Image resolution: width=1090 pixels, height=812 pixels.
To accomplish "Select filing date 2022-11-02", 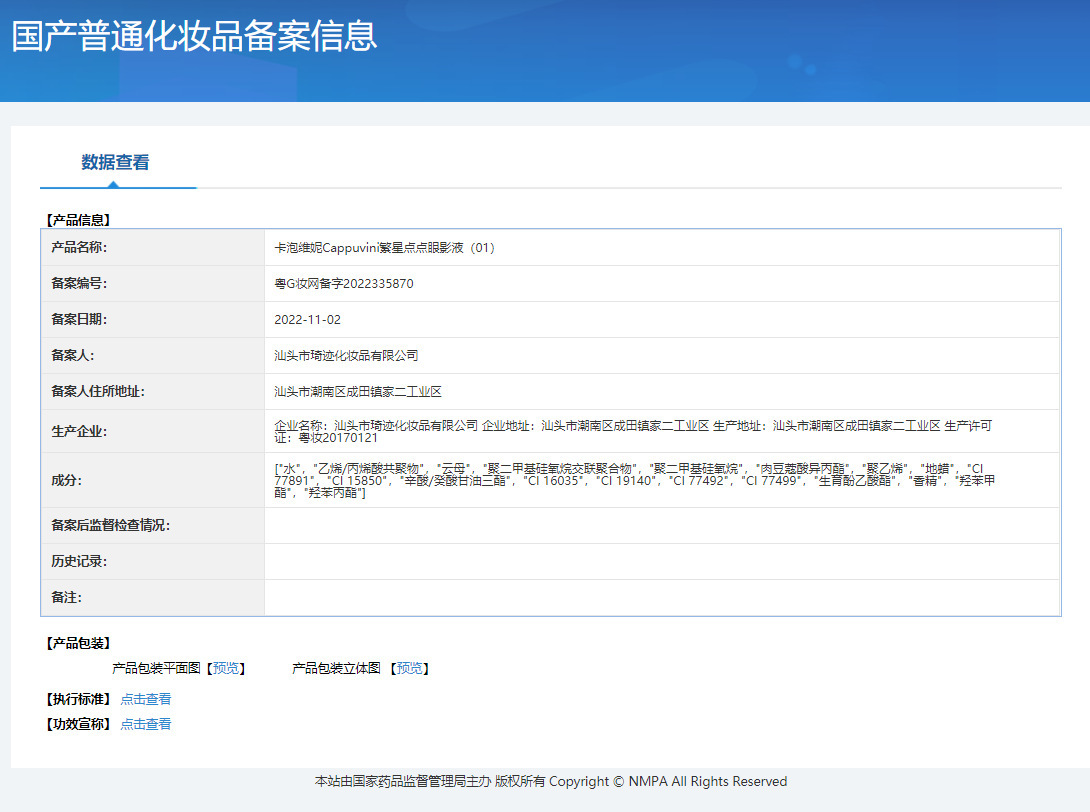I will pos(307,320).
